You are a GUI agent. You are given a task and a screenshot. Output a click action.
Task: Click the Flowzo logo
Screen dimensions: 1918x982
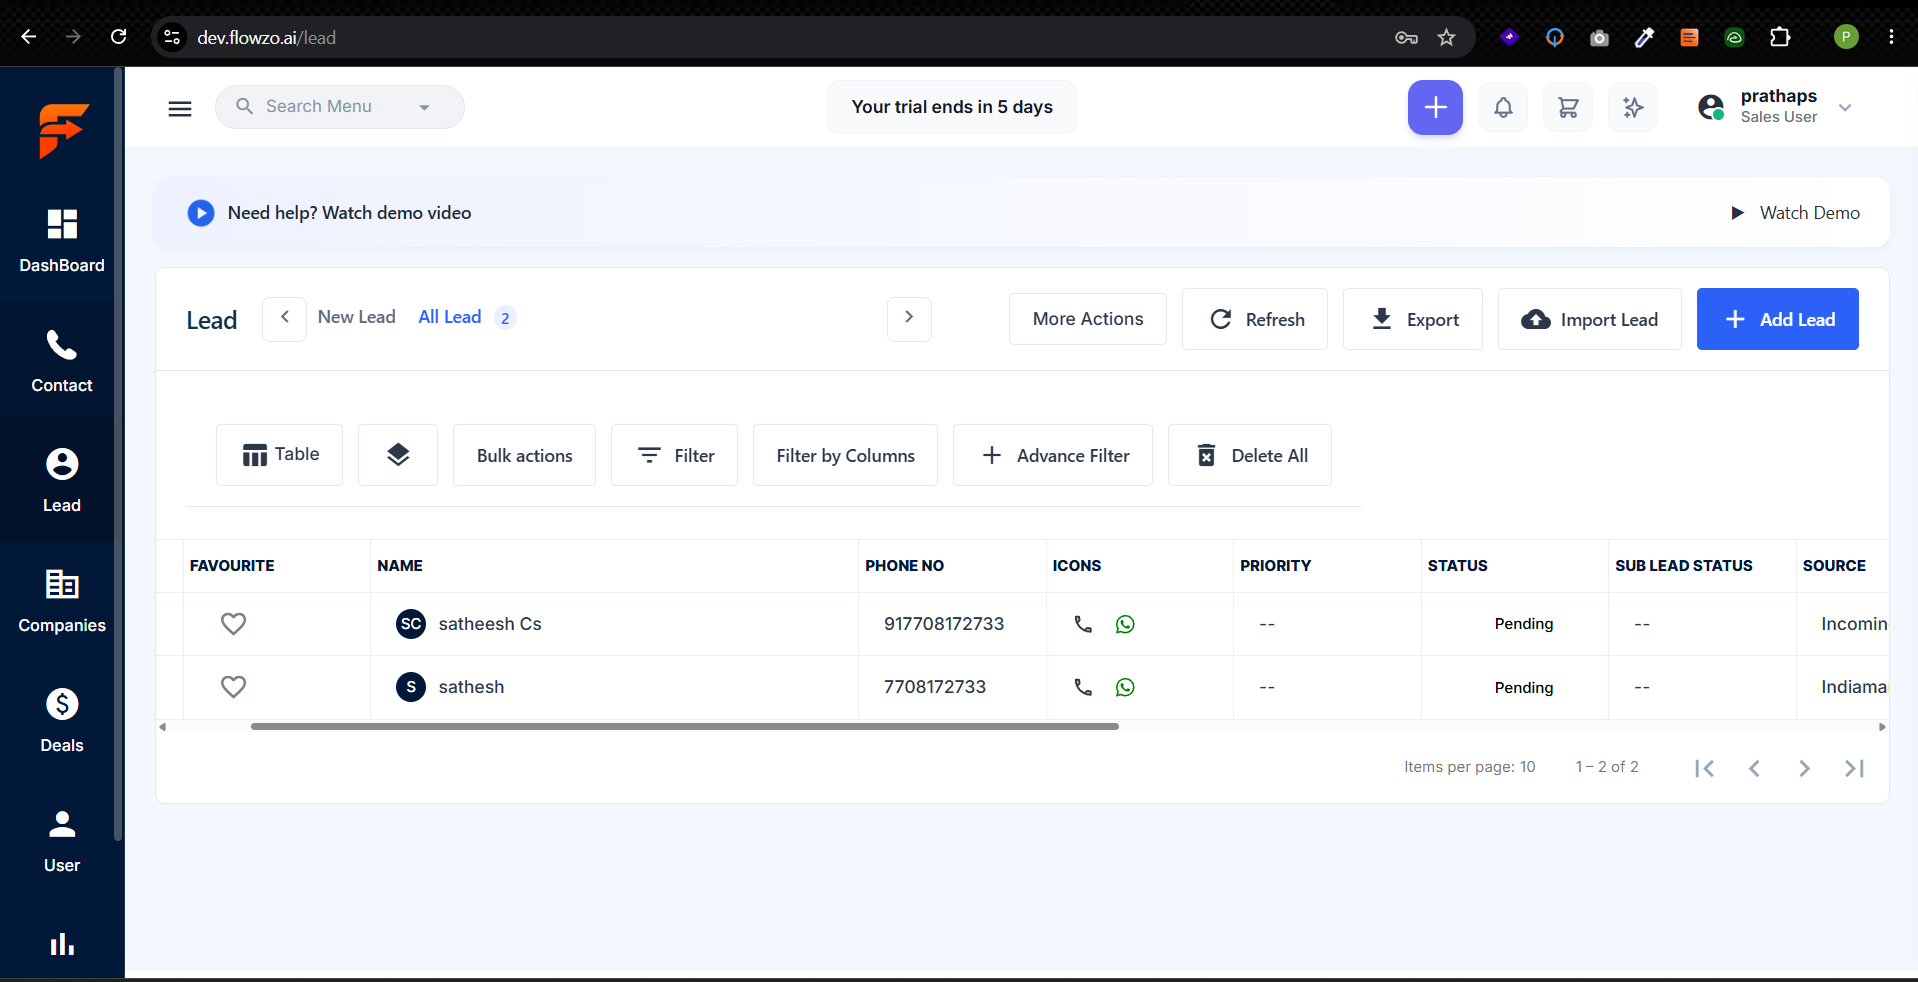pos(63,131)
